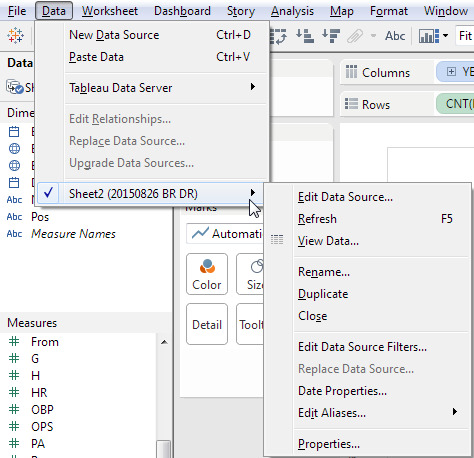The width and height of the screenshot is (474, 458).
Task: Click the number icon beside HR
Action: [x=14, y=392]
